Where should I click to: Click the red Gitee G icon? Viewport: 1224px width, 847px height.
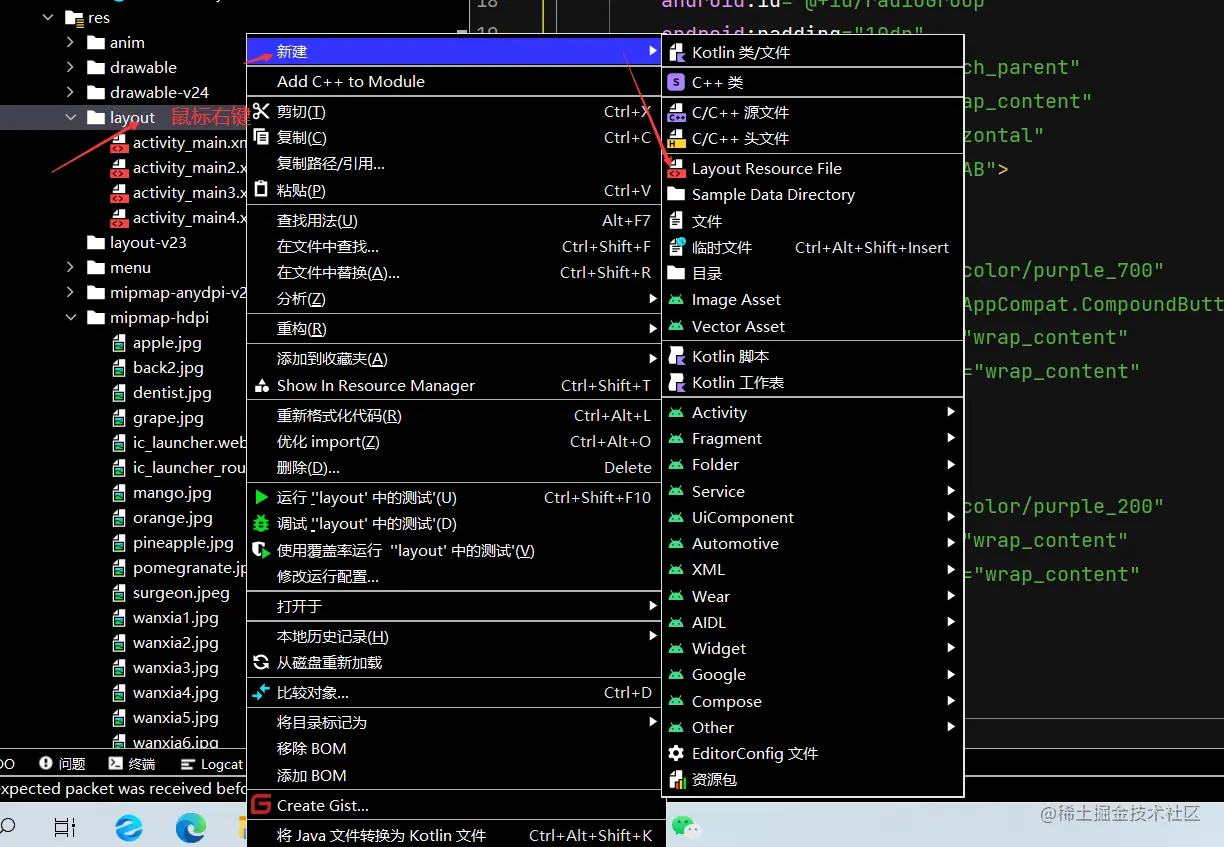(261, 805)
